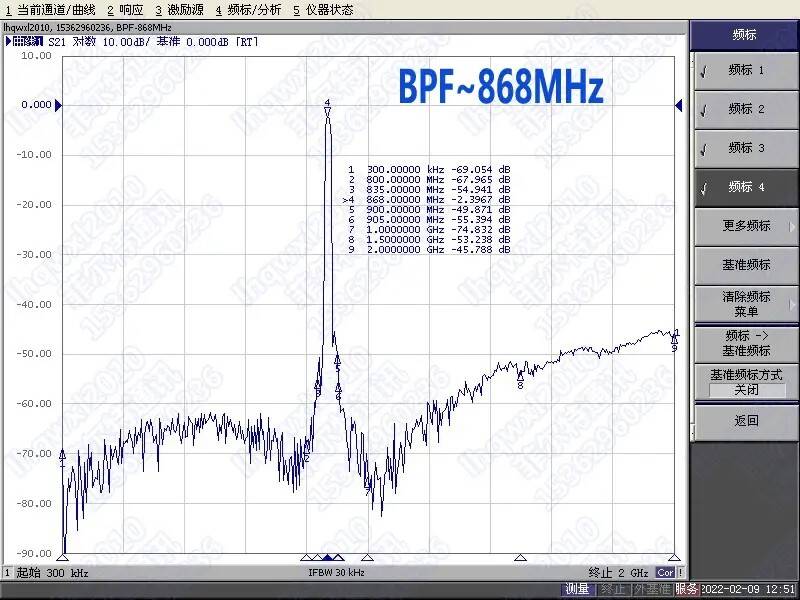The width and height of the screenshot is (800, 600).
Task: Toggle 频标 1 marker on or off
Action: click(746, 73)
